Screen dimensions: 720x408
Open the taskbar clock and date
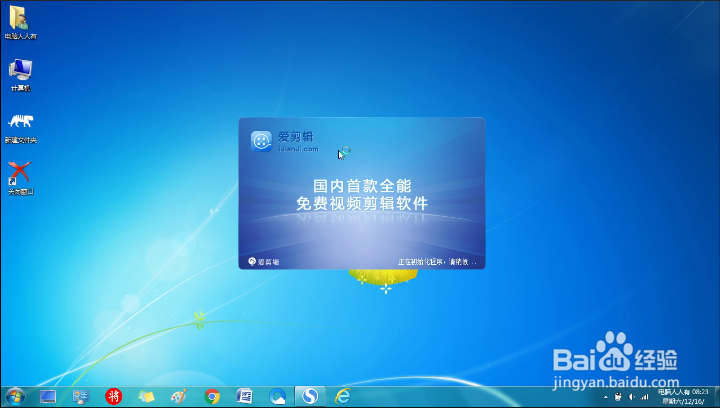coord(683,397)
